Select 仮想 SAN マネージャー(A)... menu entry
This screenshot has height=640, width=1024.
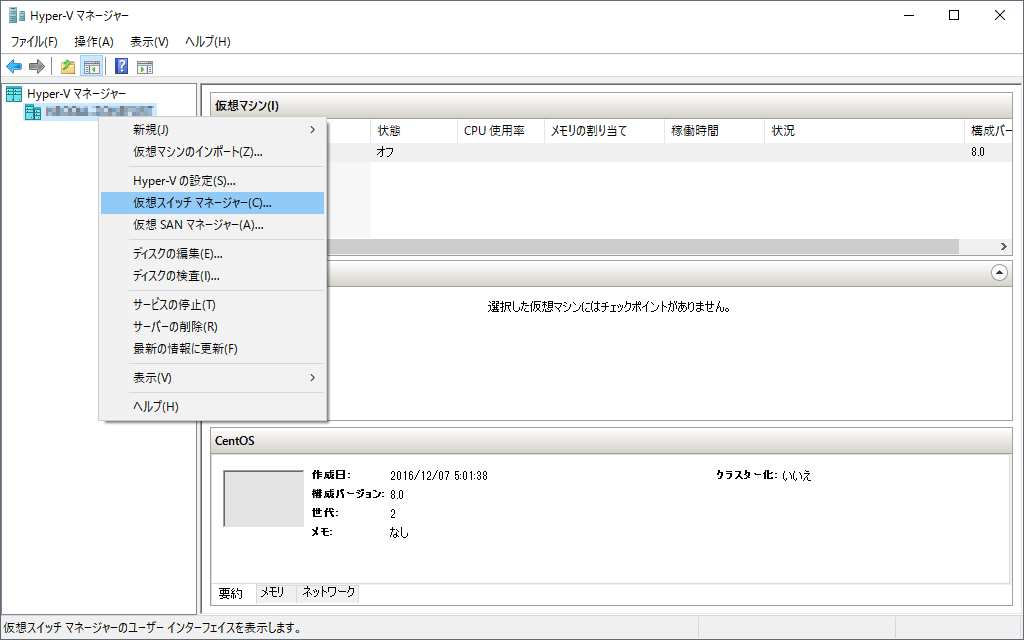click(x=212, y=225)
